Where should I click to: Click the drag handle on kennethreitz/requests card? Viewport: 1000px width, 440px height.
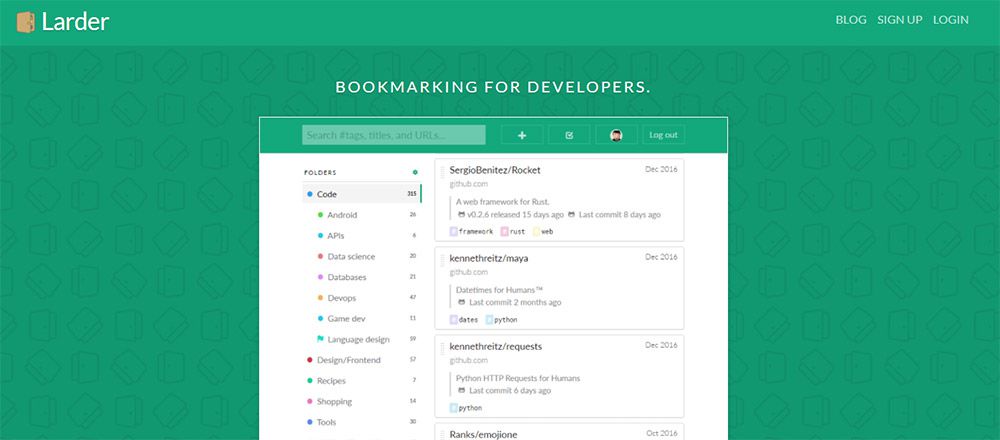442,348
